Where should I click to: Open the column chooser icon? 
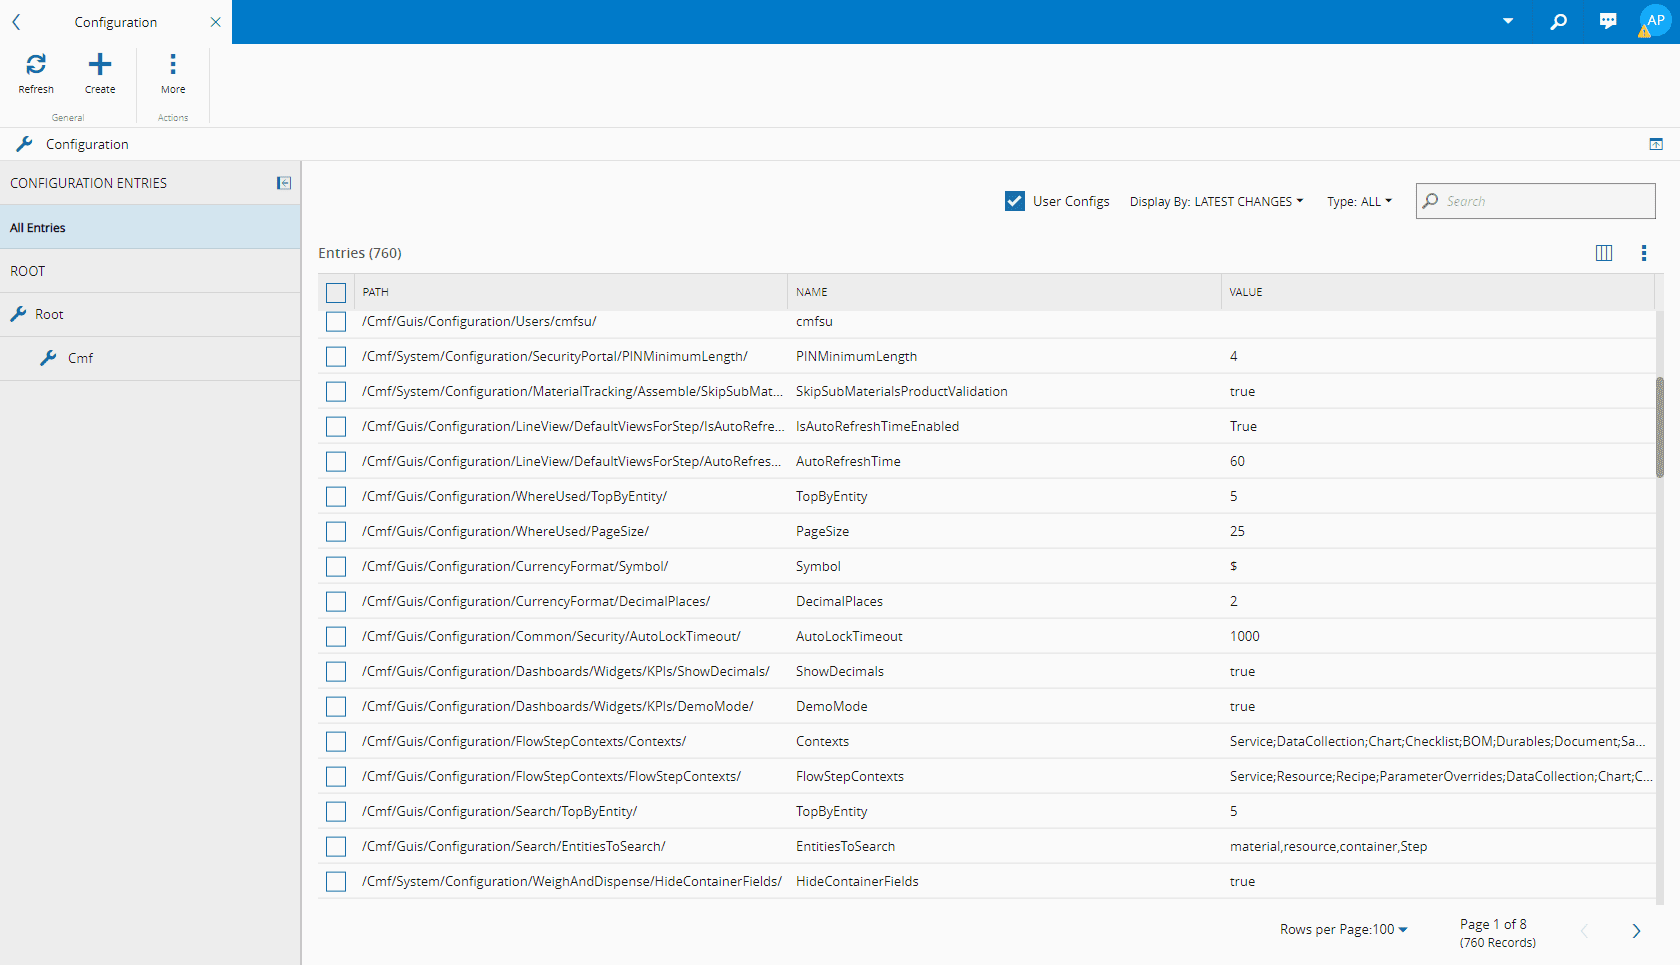tap(1604, 253)
